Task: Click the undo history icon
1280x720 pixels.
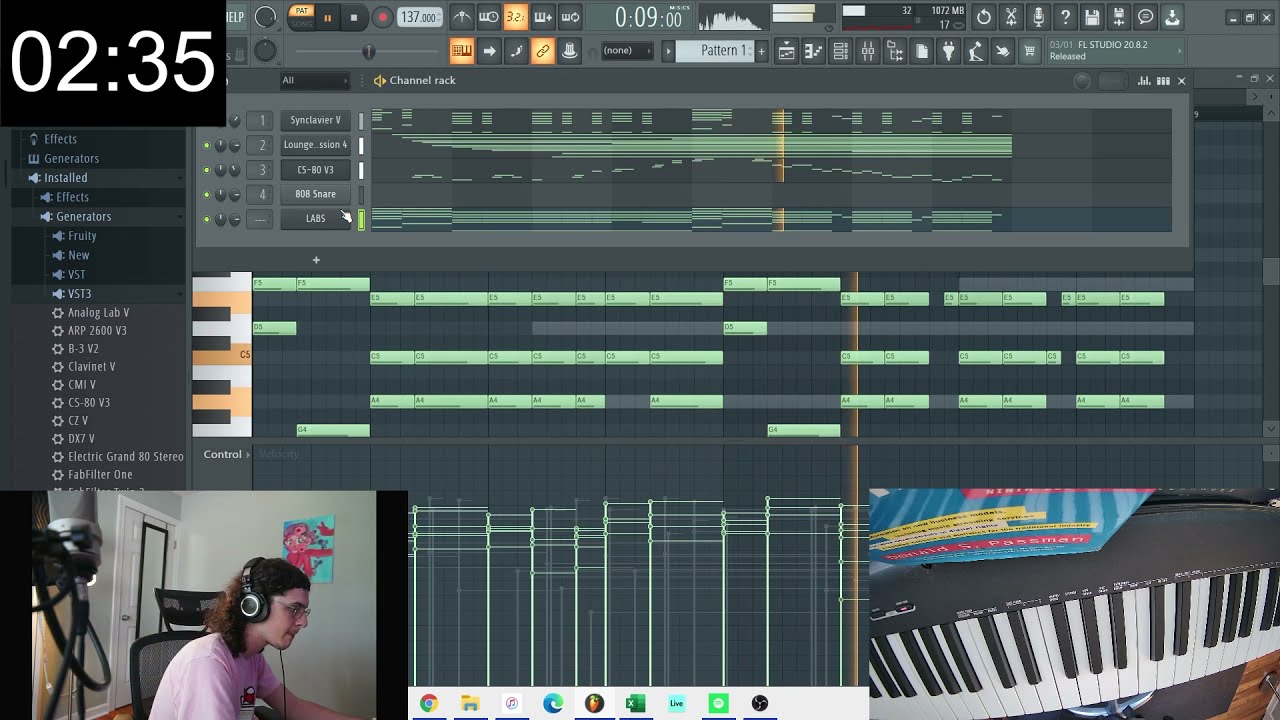Action: coord(984,17)
